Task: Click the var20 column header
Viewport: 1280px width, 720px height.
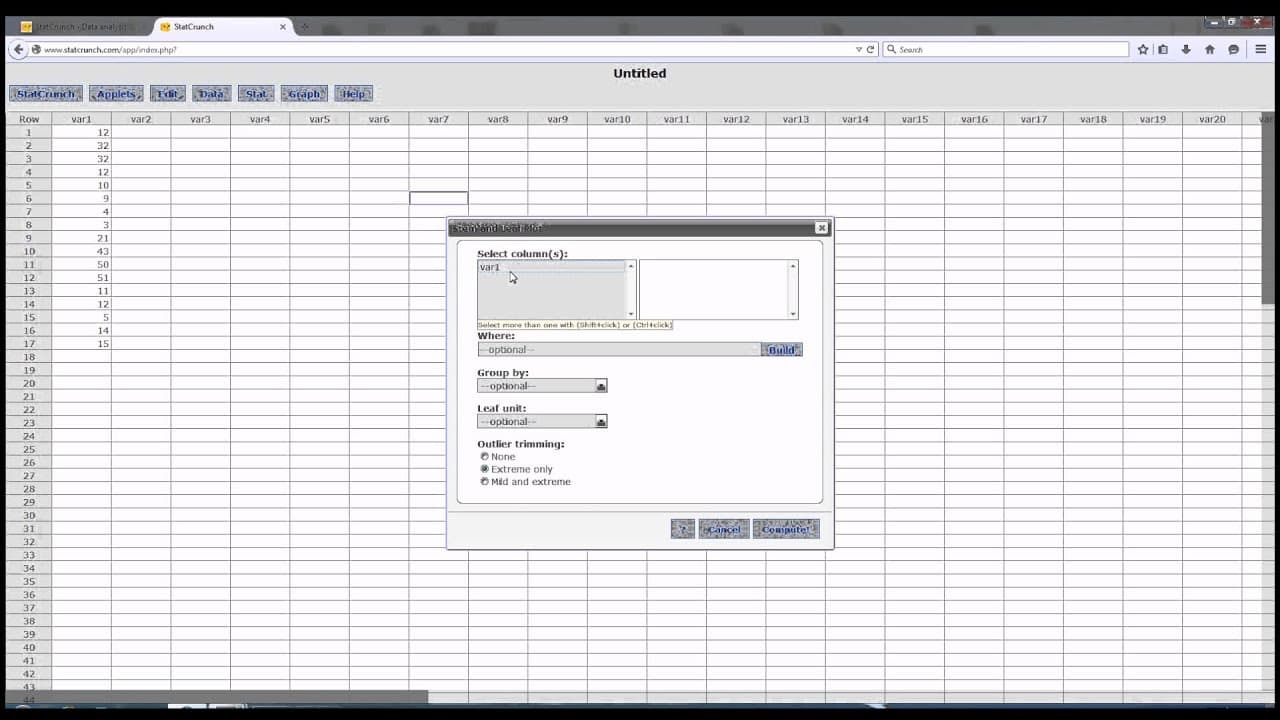Action: pyautogui.click(x=1212, y=119)
